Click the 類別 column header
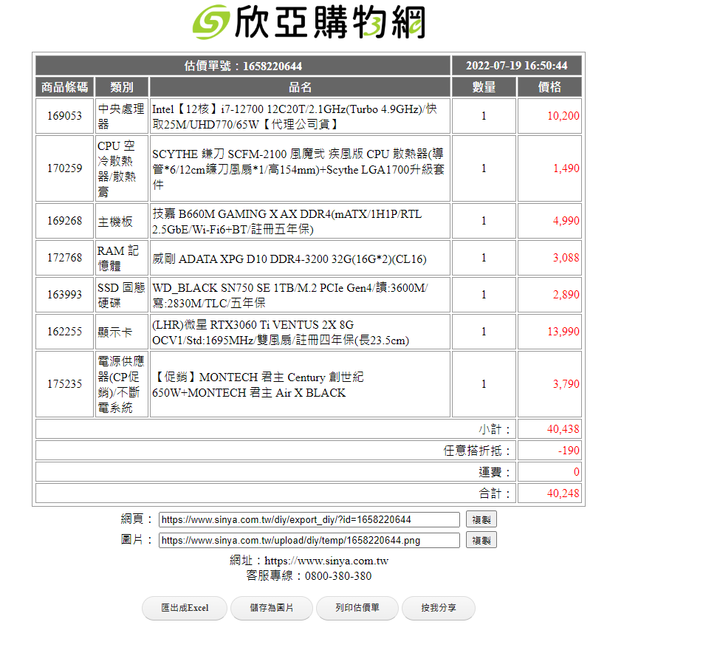The height and width of the screenshot is (653, 720). (122, 87)
